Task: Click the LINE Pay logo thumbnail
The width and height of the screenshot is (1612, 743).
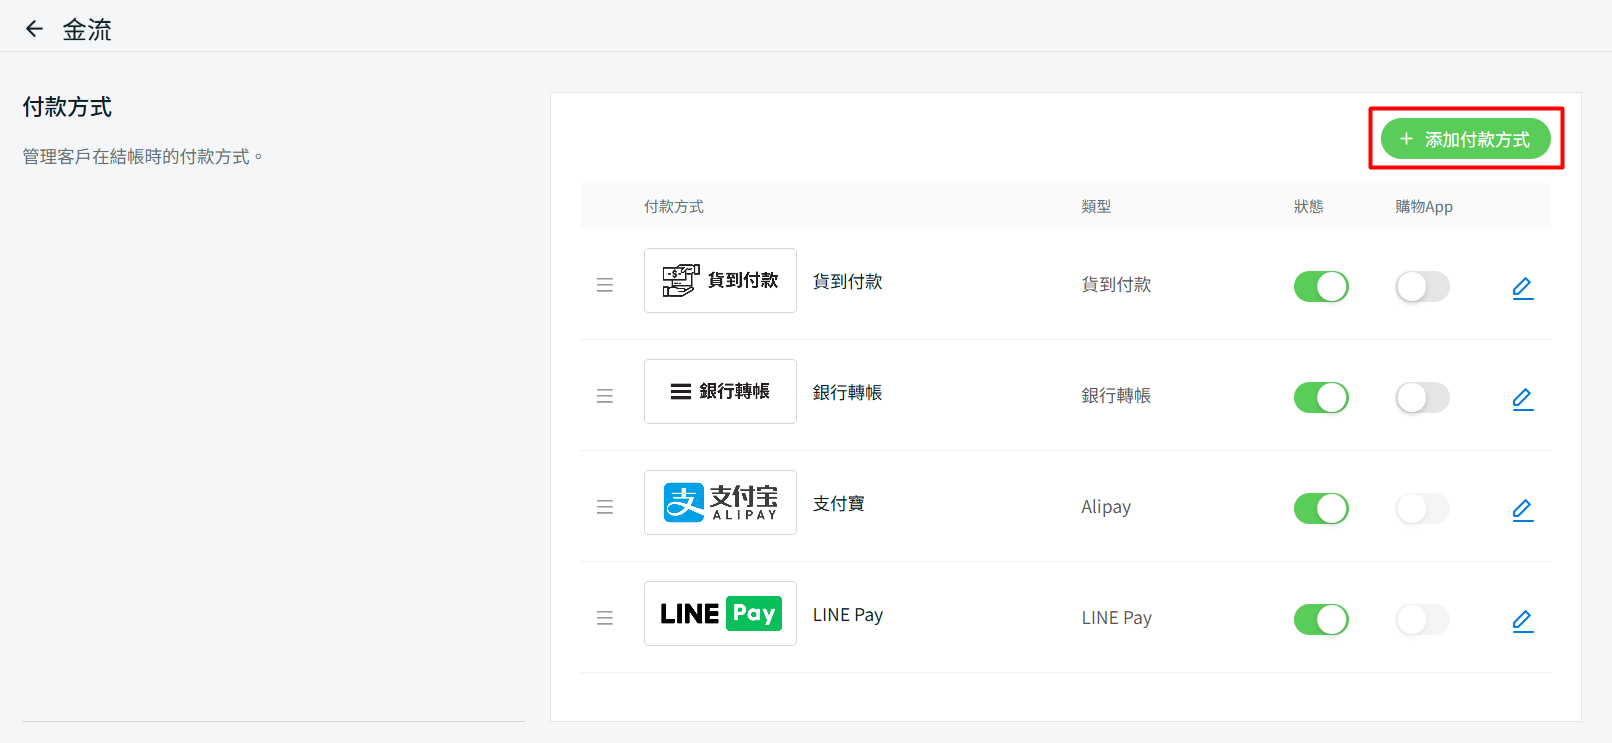Action: click(720, 614)
